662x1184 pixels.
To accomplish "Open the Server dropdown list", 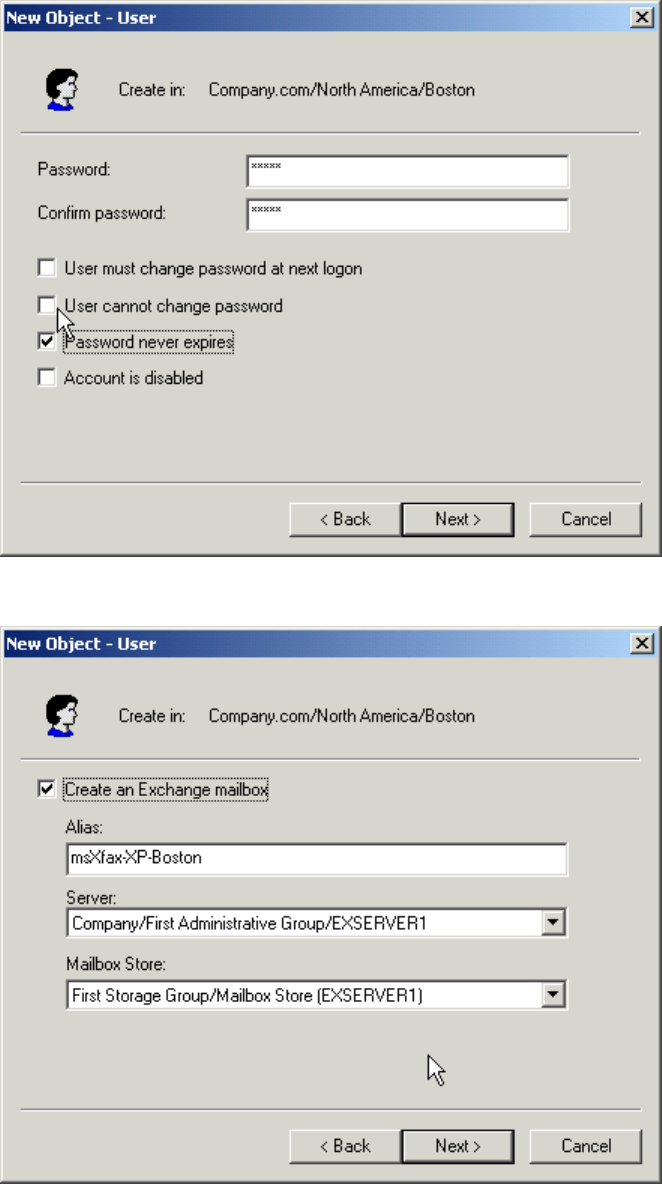I will [x=554, y=923].
